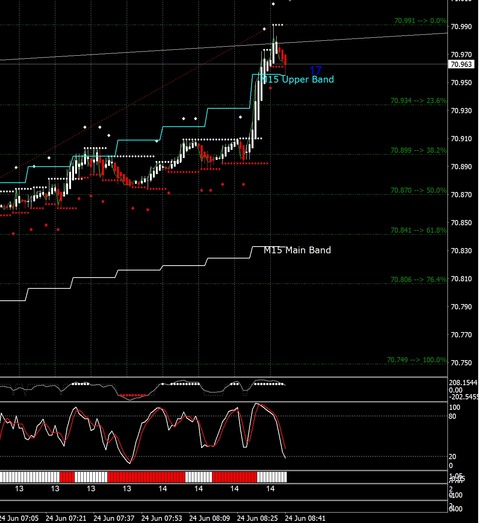Click price axis value 70.770
The width and height of the screenshot is (480, 523).
pyautogui.click(x=461, y=335)
